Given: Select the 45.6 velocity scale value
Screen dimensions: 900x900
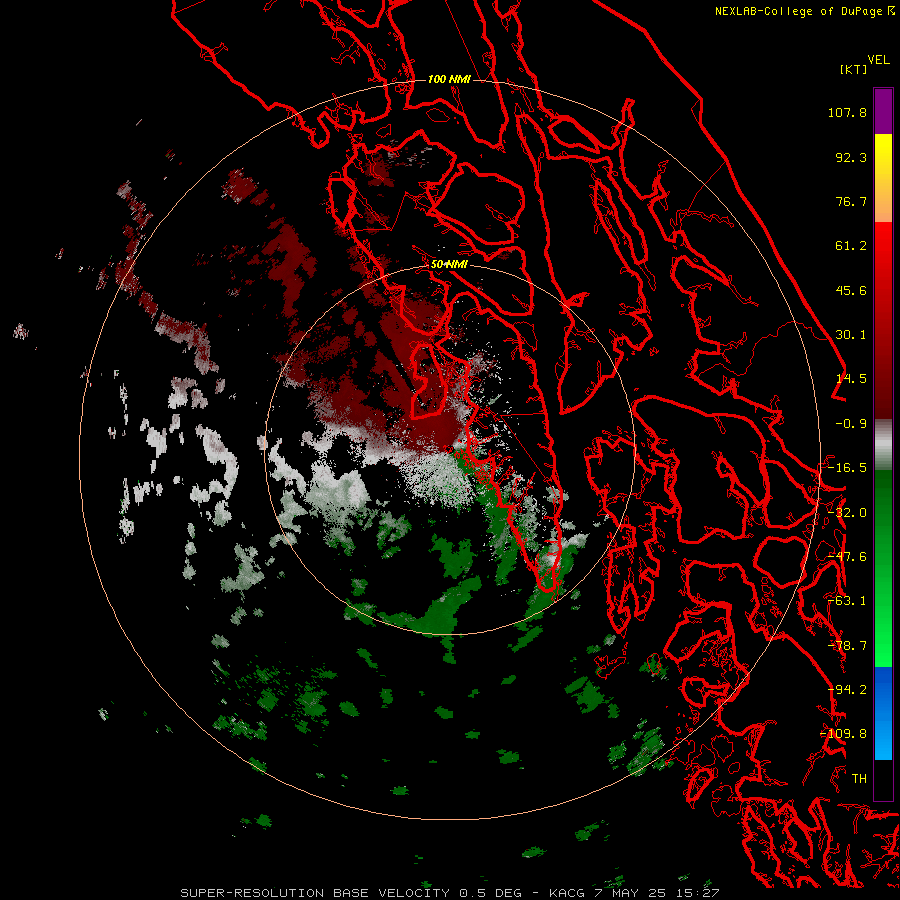Looking at the screenshot, I should (851, 290).
